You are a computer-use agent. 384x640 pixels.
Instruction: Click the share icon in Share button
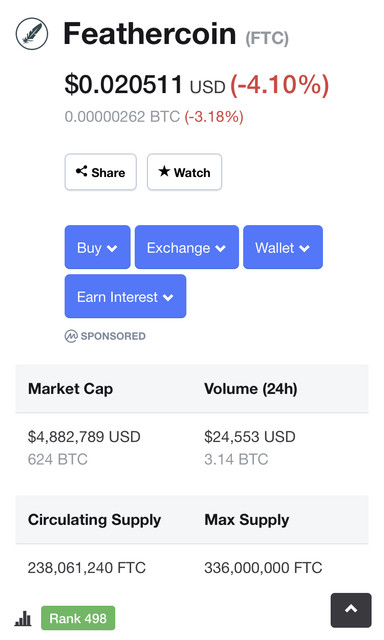click(x=81, y=171)
